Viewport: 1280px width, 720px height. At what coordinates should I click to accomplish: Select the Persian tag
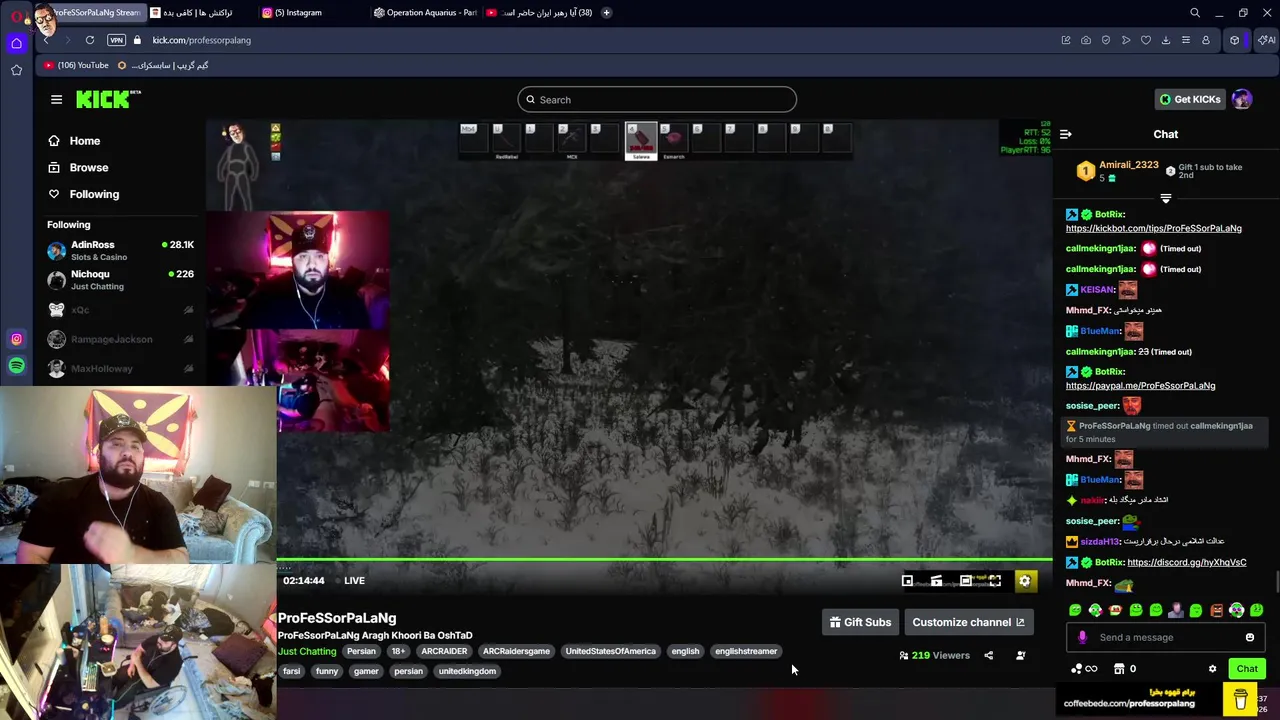[361, 651]
